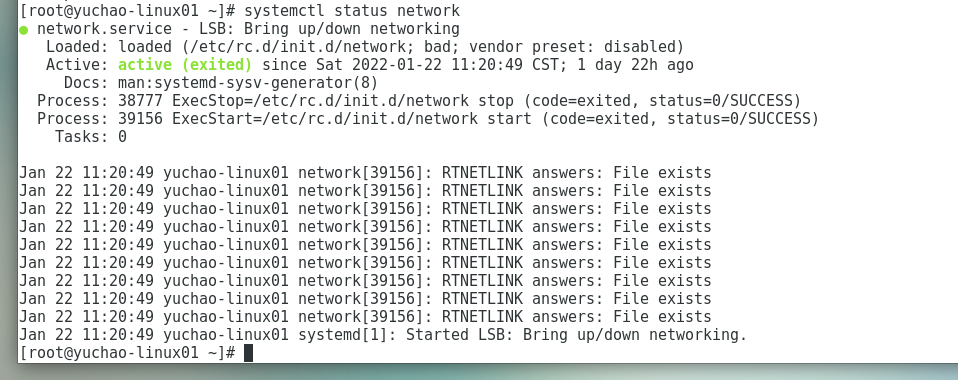Click process ID 38777 on ExecStop line
The image size is (958, 380).
(141, 101)
